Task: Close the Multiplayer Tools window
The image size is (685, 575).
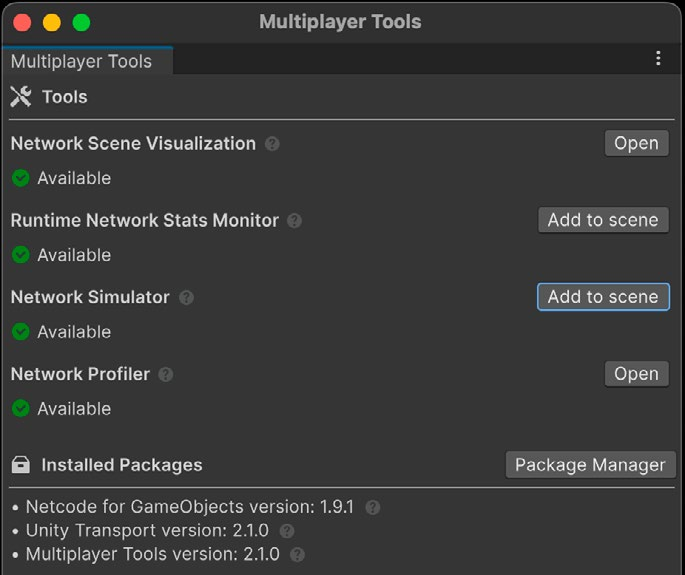Action: coord(22,23)
